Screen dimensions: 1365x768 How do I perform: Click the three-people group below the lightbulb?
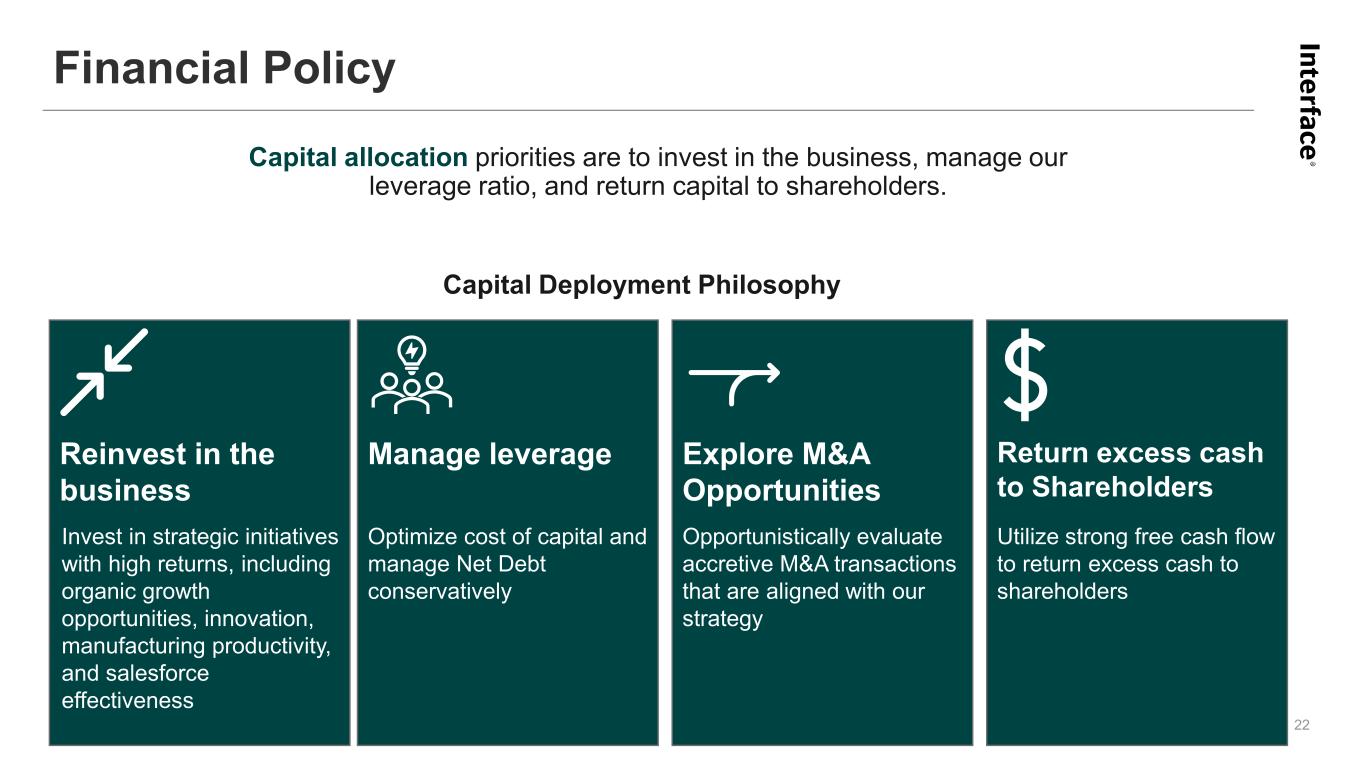[411, 393]
